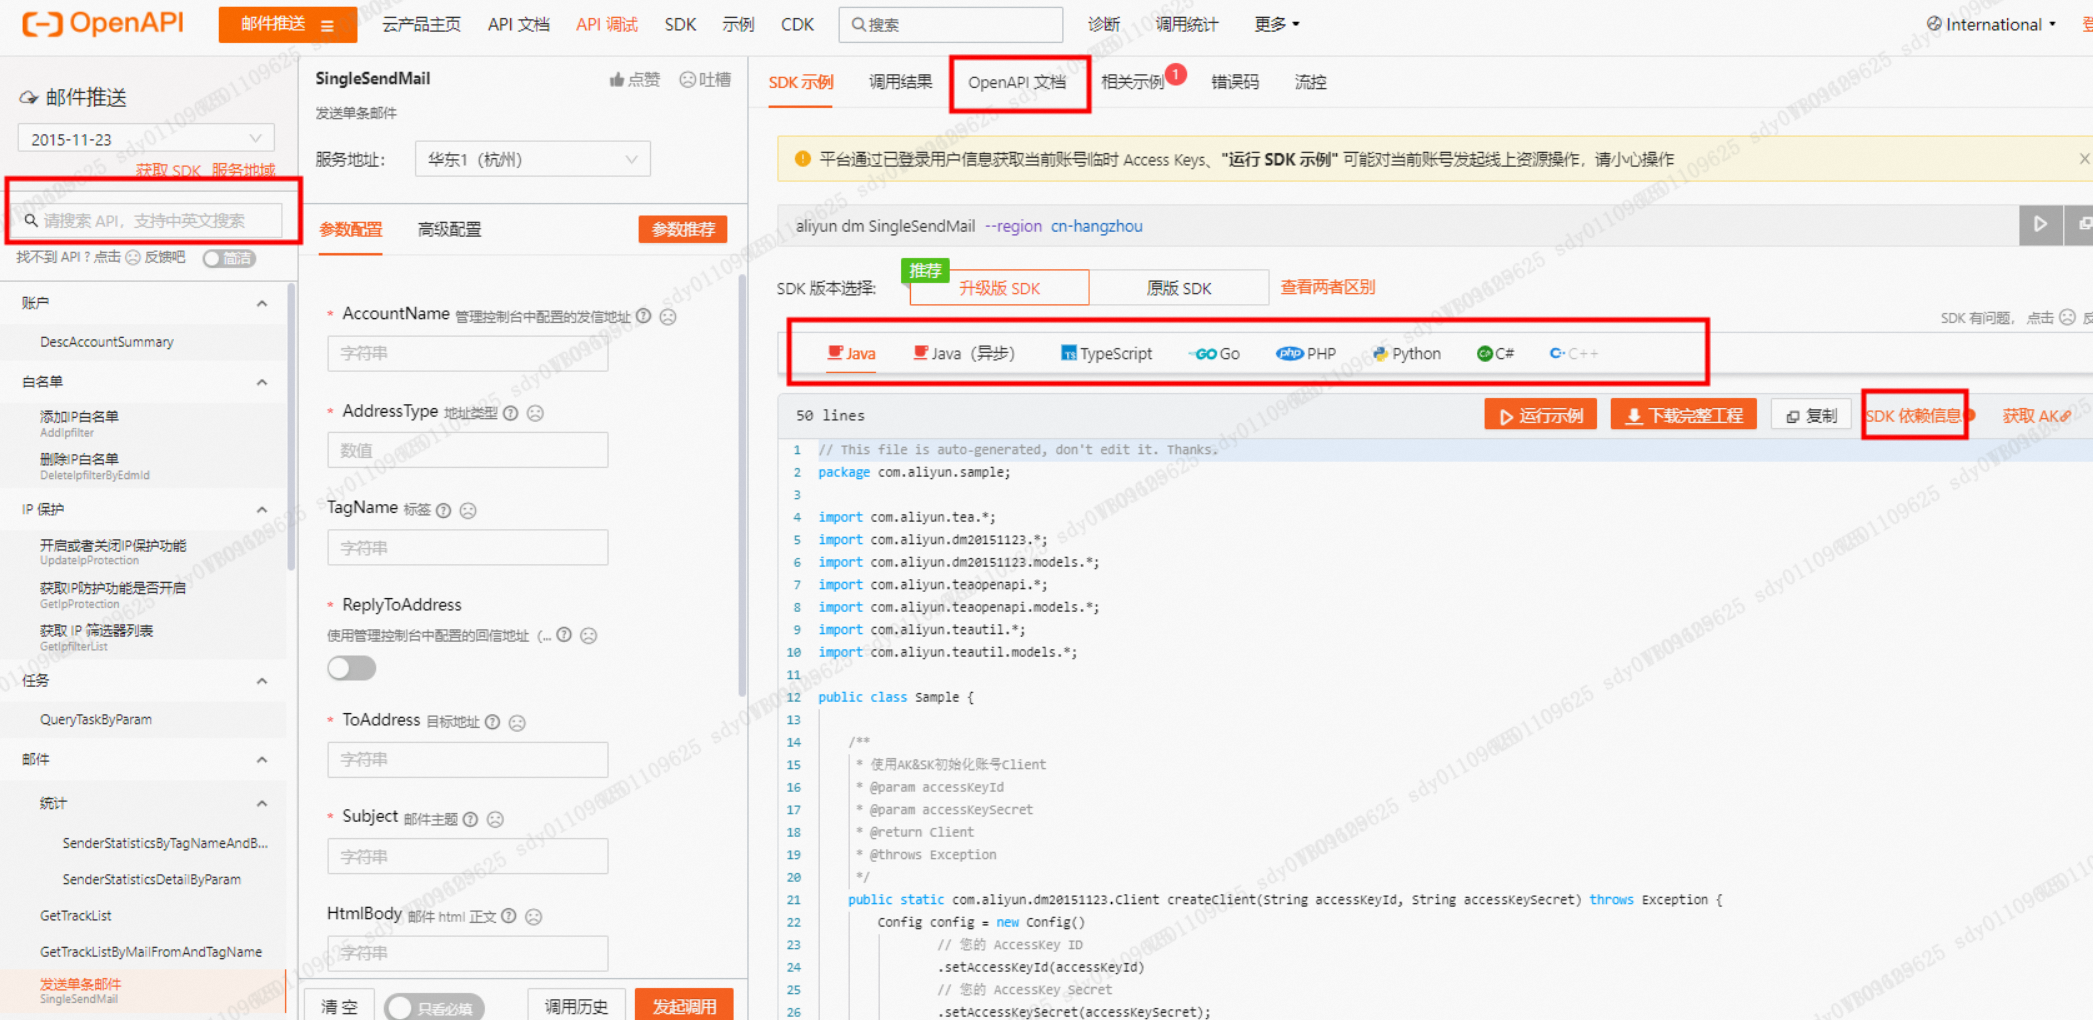2093x1020 pixels.
Task: Go to API 文档 in top navigation
Action: (518, 24)
